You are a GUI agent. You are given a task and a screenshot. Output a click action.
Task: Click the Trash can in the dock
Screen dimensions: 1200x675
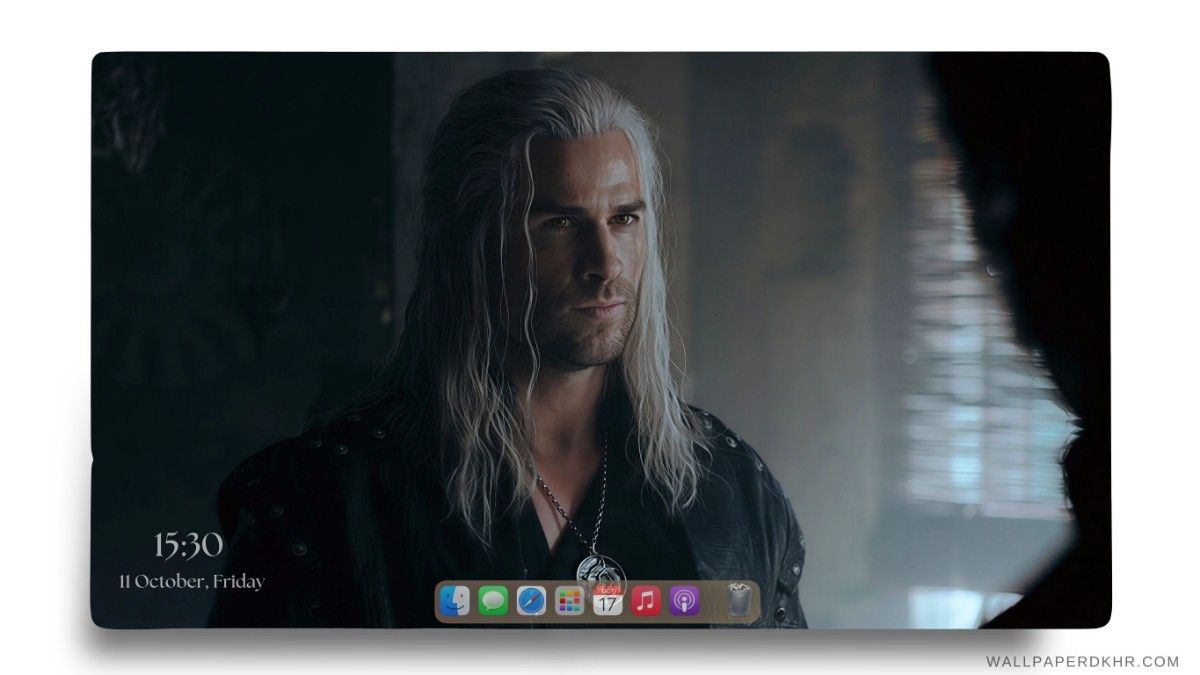[x=738, y=598]
